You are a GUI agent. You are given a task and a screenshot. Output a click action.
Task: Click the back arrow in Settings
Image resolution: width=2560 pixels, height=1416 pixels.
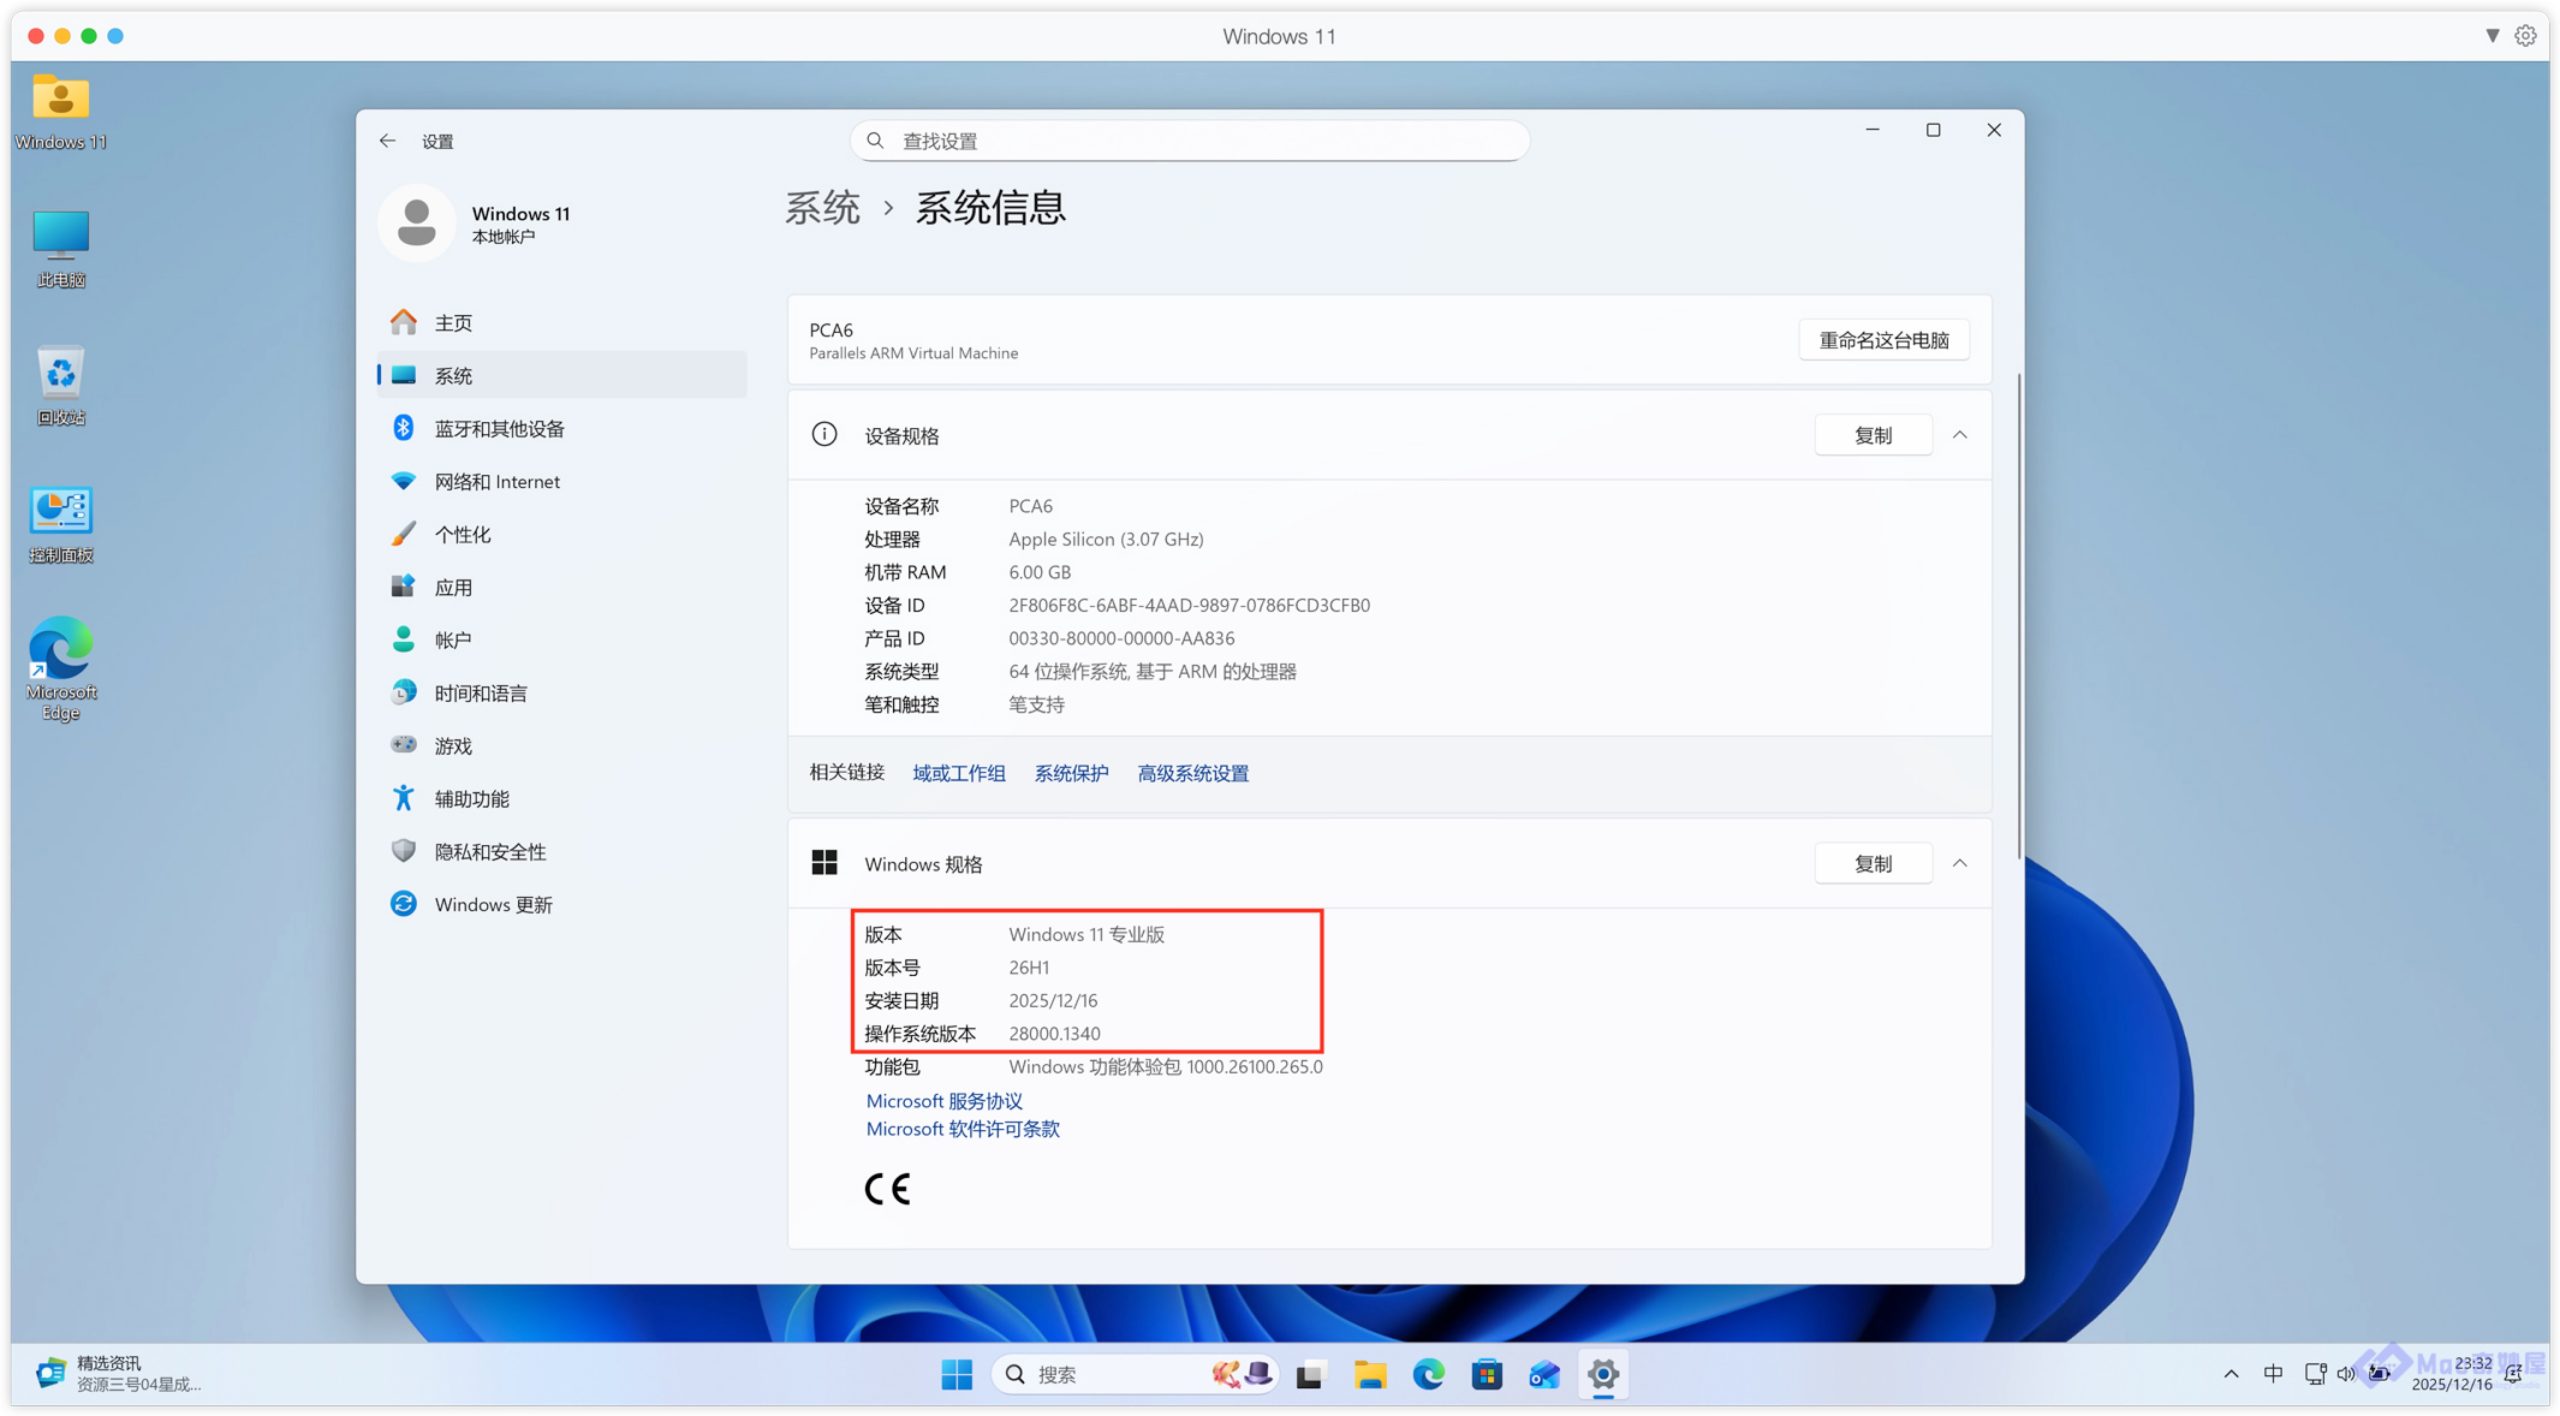click(387, 141)
